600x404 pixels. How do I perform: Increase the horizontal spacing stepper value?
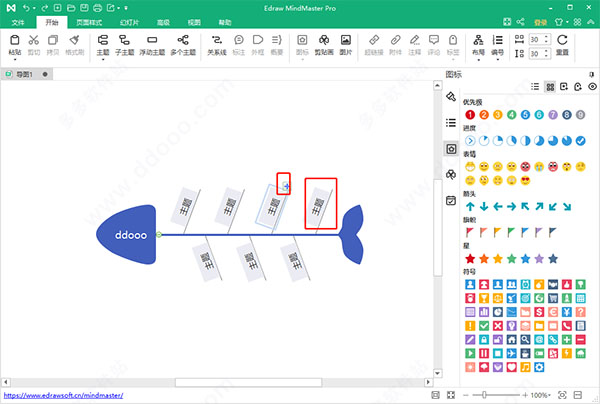tap(546, 37)
